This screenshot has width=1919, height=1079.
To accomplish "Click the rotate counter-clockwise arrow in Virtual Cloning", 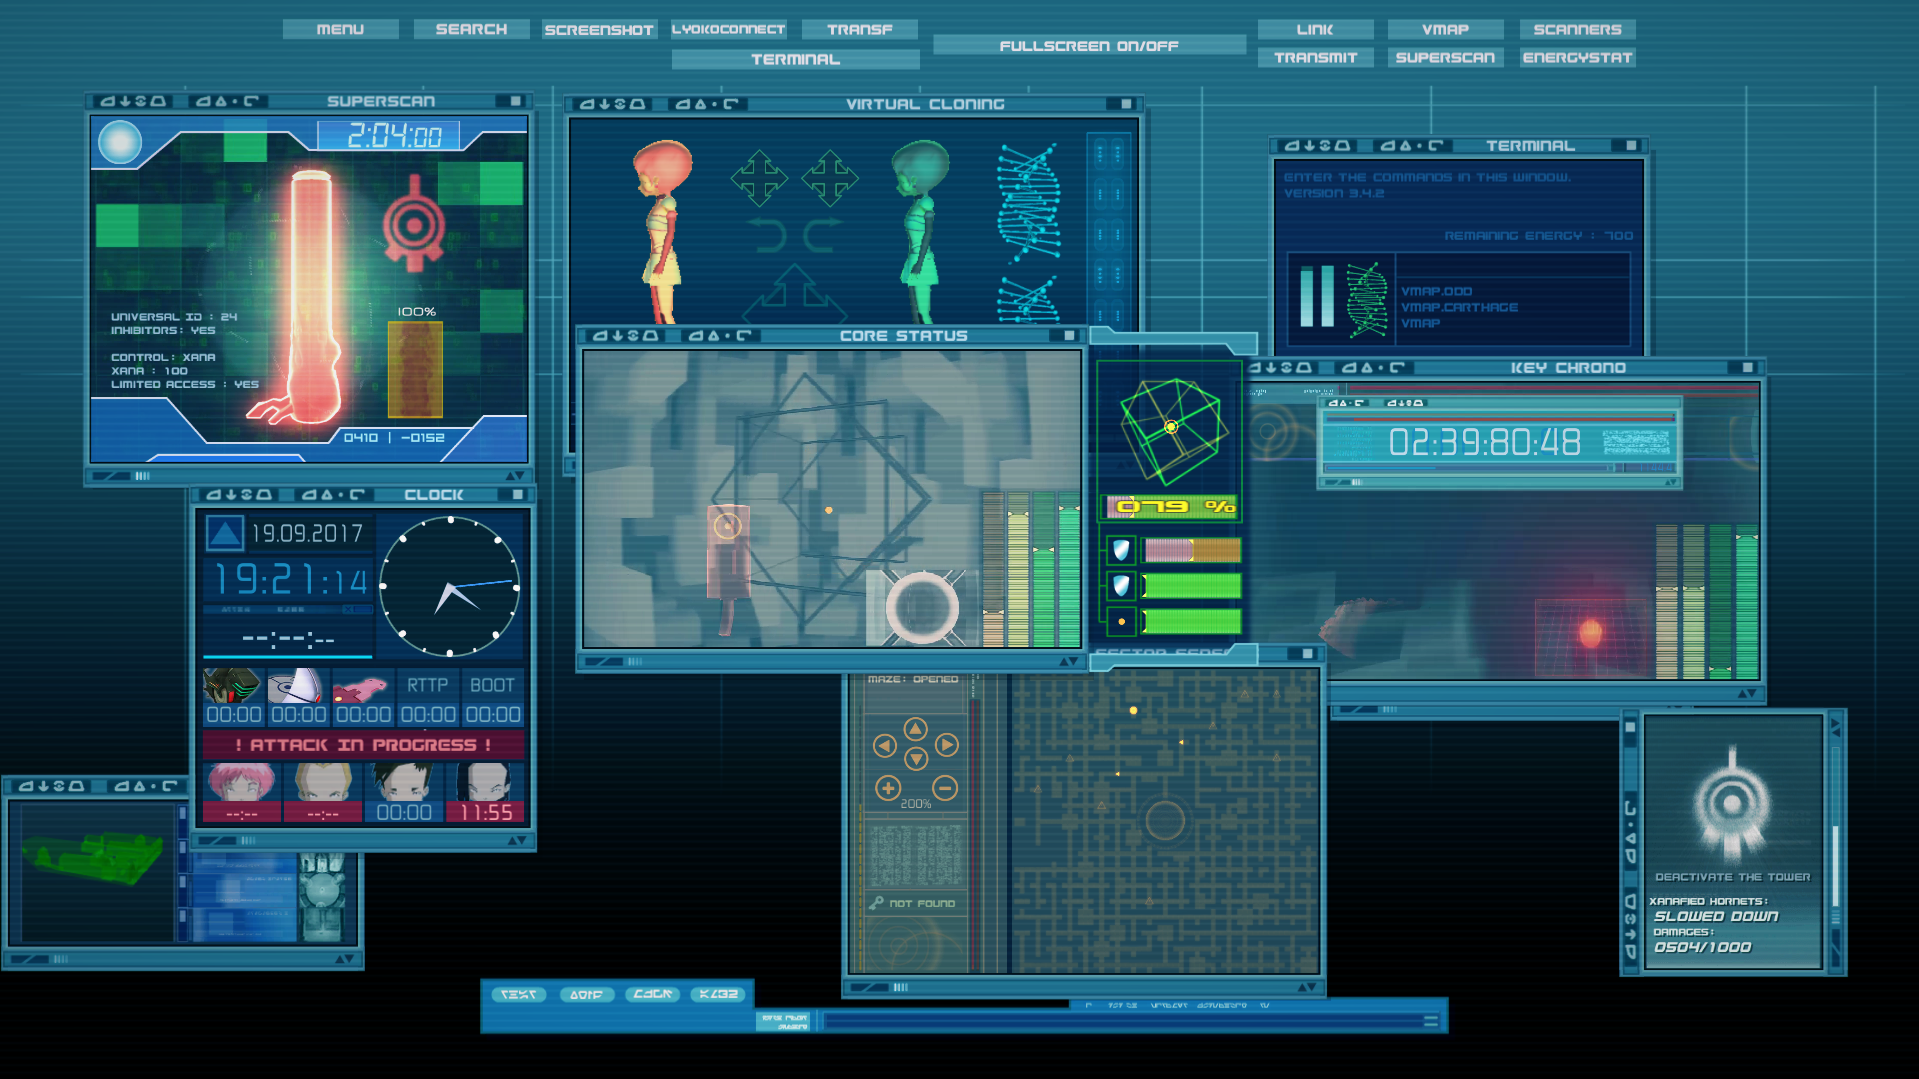I will pyautogui.click(x=768, y=236).
